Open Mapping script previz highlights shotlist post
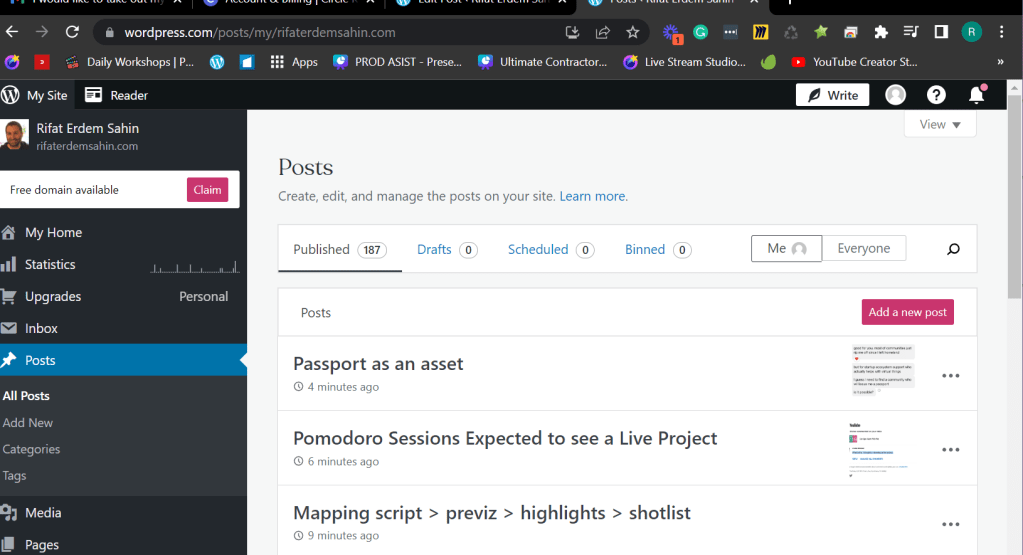The height and width of the screenshot is (555, 1023). point(491,513)
